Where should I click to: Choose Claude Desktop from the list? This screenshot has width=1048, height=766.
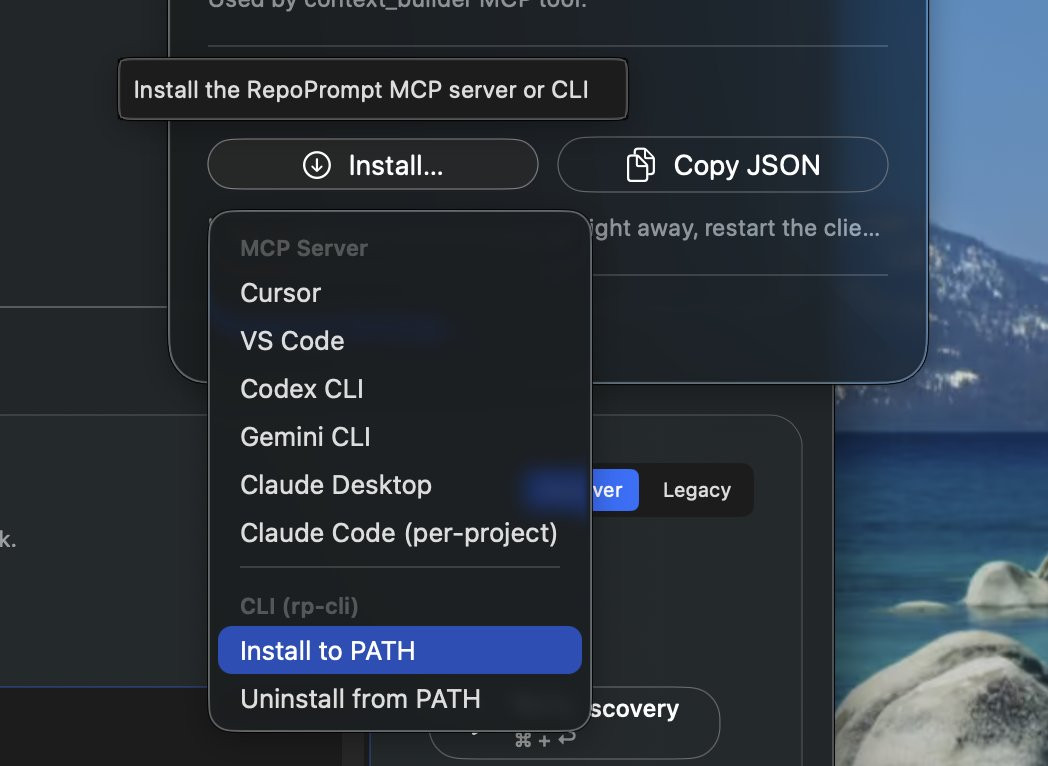click(x=400, y=485)
